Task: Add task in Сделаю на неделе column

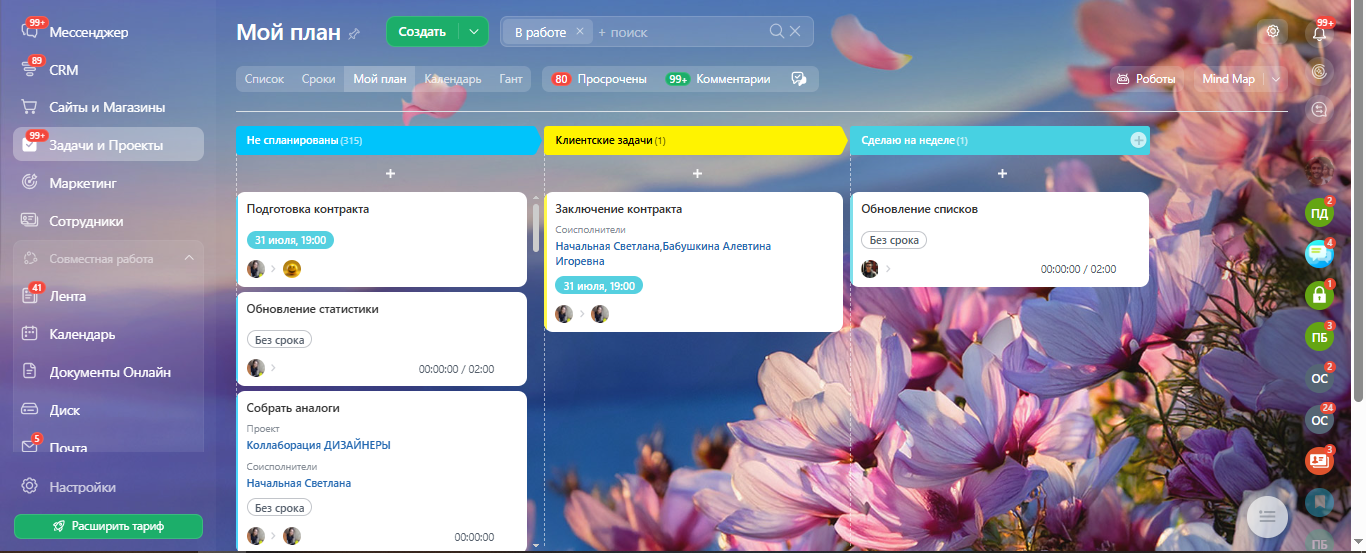Action: (x=1002, y=174)
